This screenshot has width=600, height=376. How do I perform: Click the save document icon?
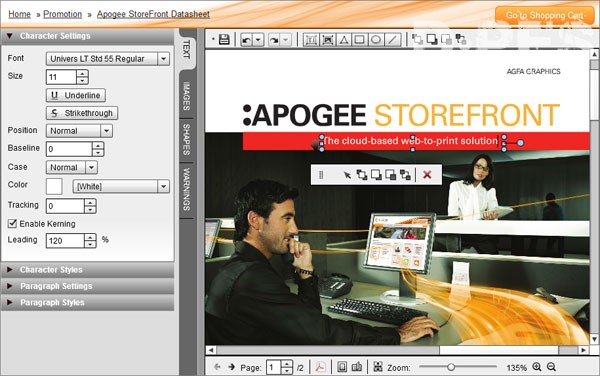pyautogui.click(x=224, y=39)
